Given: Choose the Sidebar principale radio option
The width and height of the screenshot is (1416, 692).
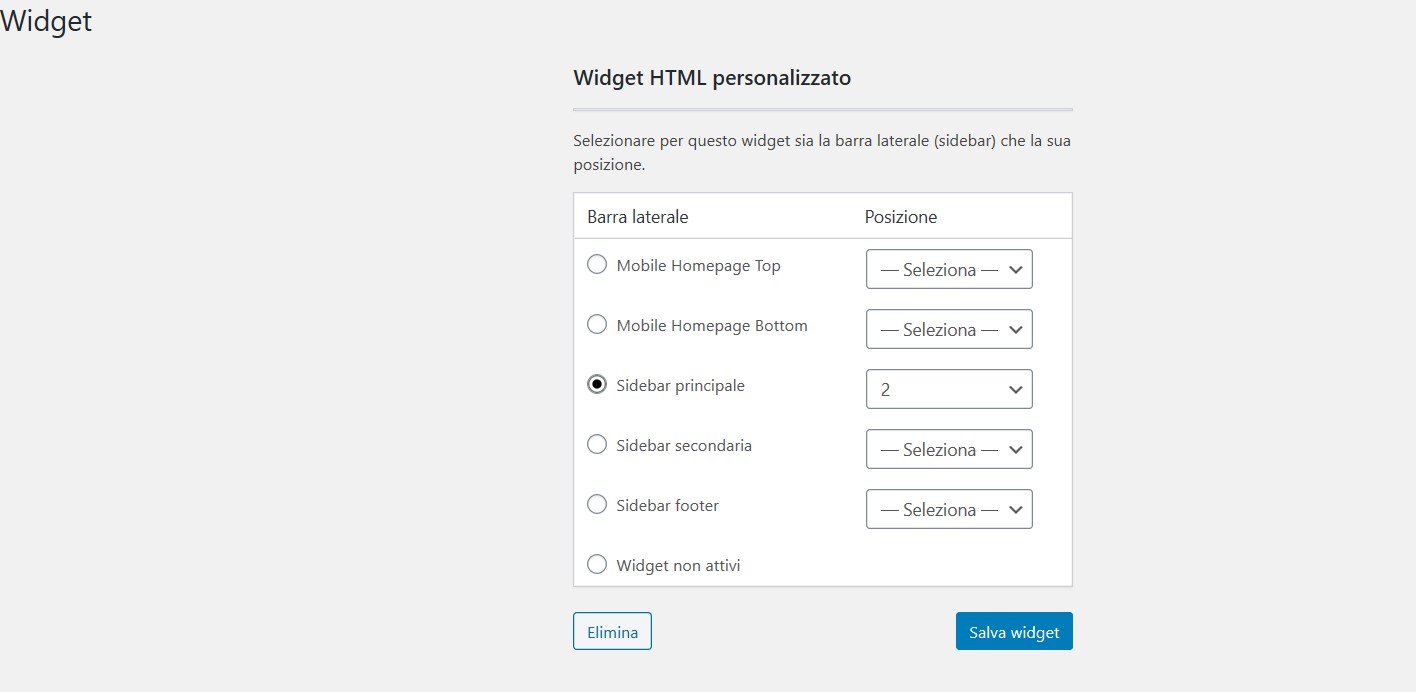Looking at the screenshot, I should coord(597,385).
